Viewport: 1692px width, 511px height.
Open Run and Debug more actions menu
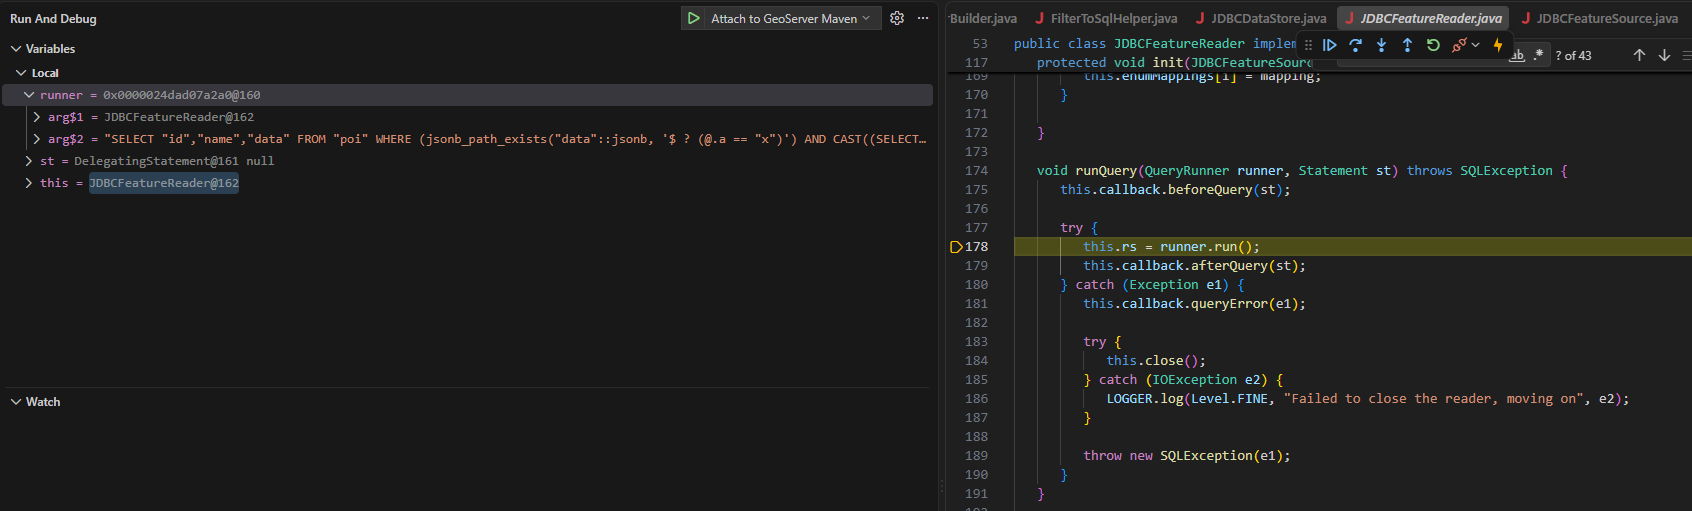[922, 18]
